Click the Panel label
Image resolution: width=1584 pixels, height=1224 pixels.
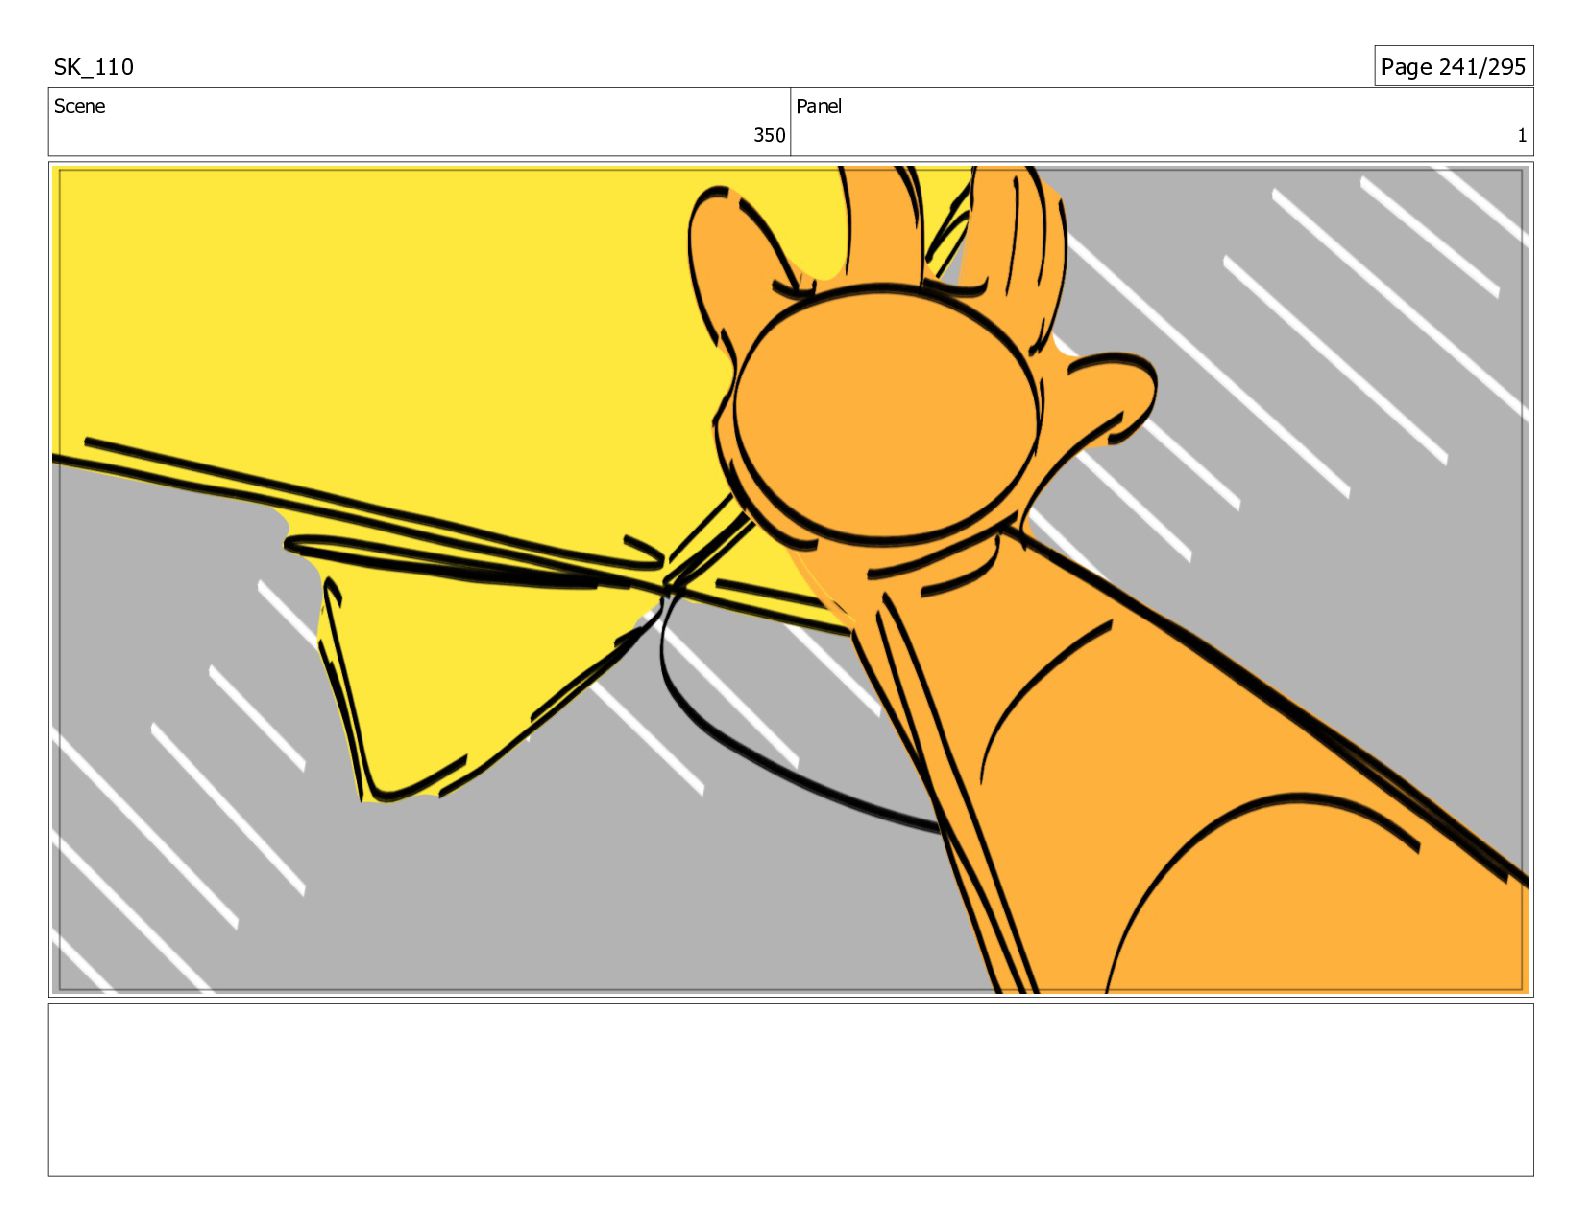pyautogui.click(x=819, y=106)
